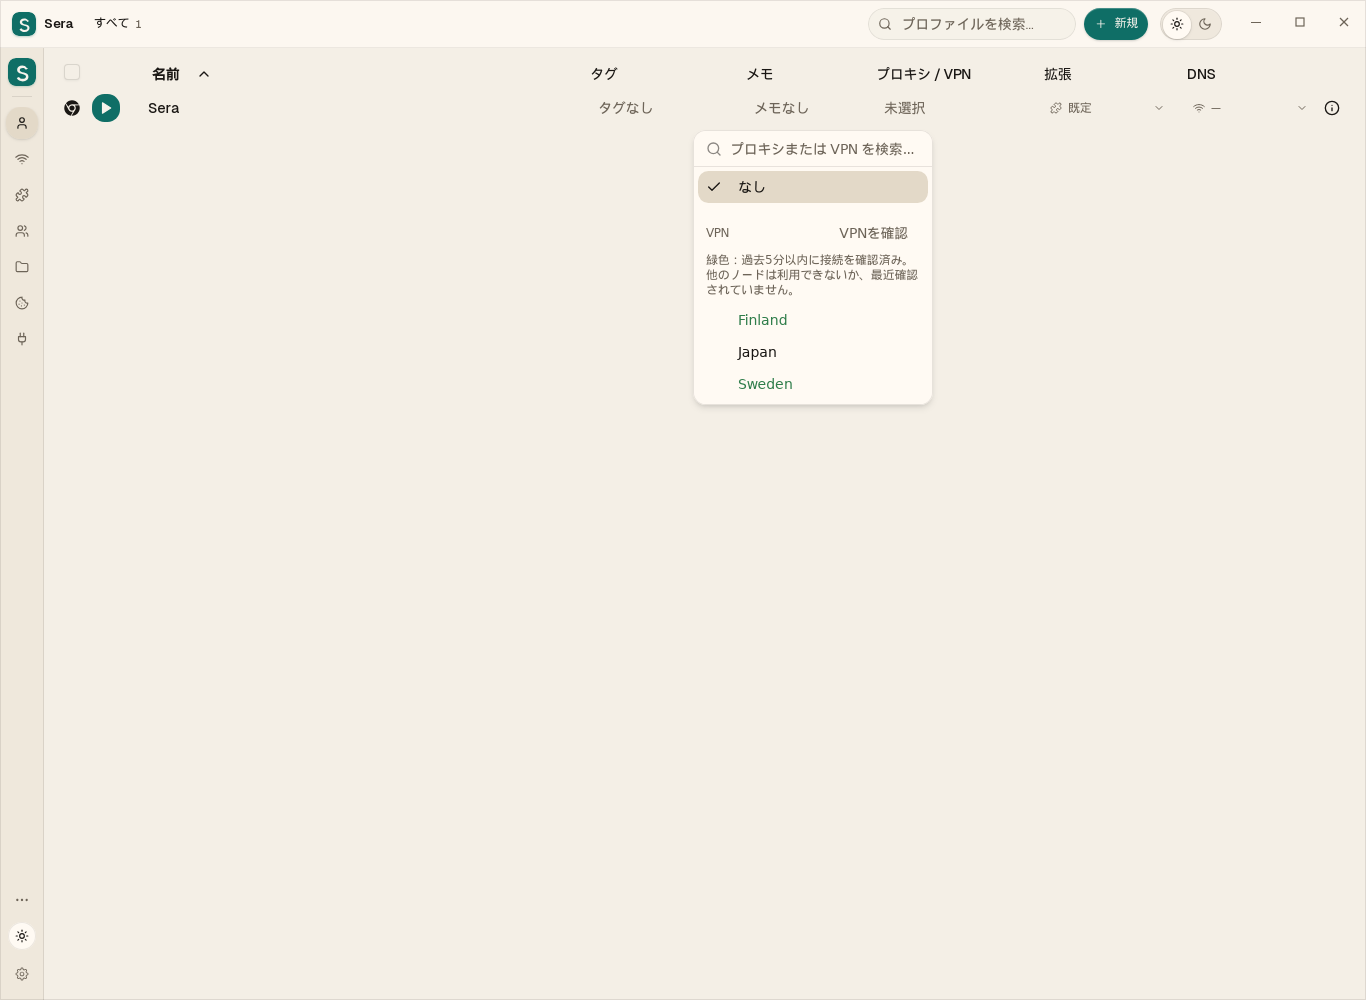Click VPNを確認 link
This screenshot has height=1000, width=1366.
click(x=873, y=233)
